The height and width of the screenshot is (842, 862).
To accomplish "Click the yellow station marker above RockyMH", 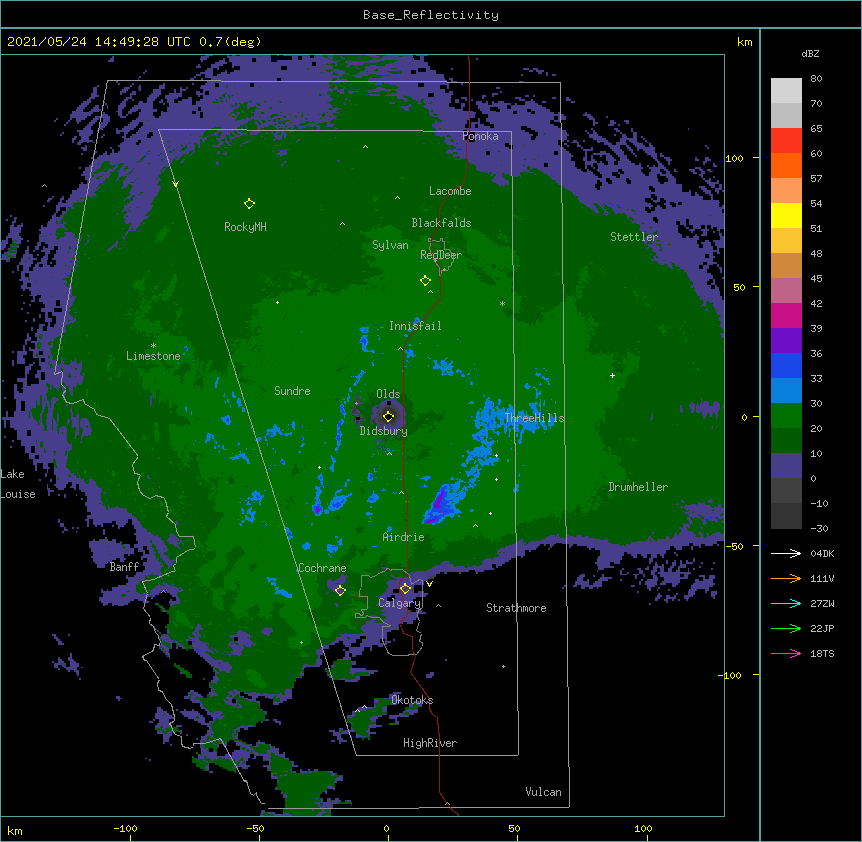I will [x=249, y=203].
